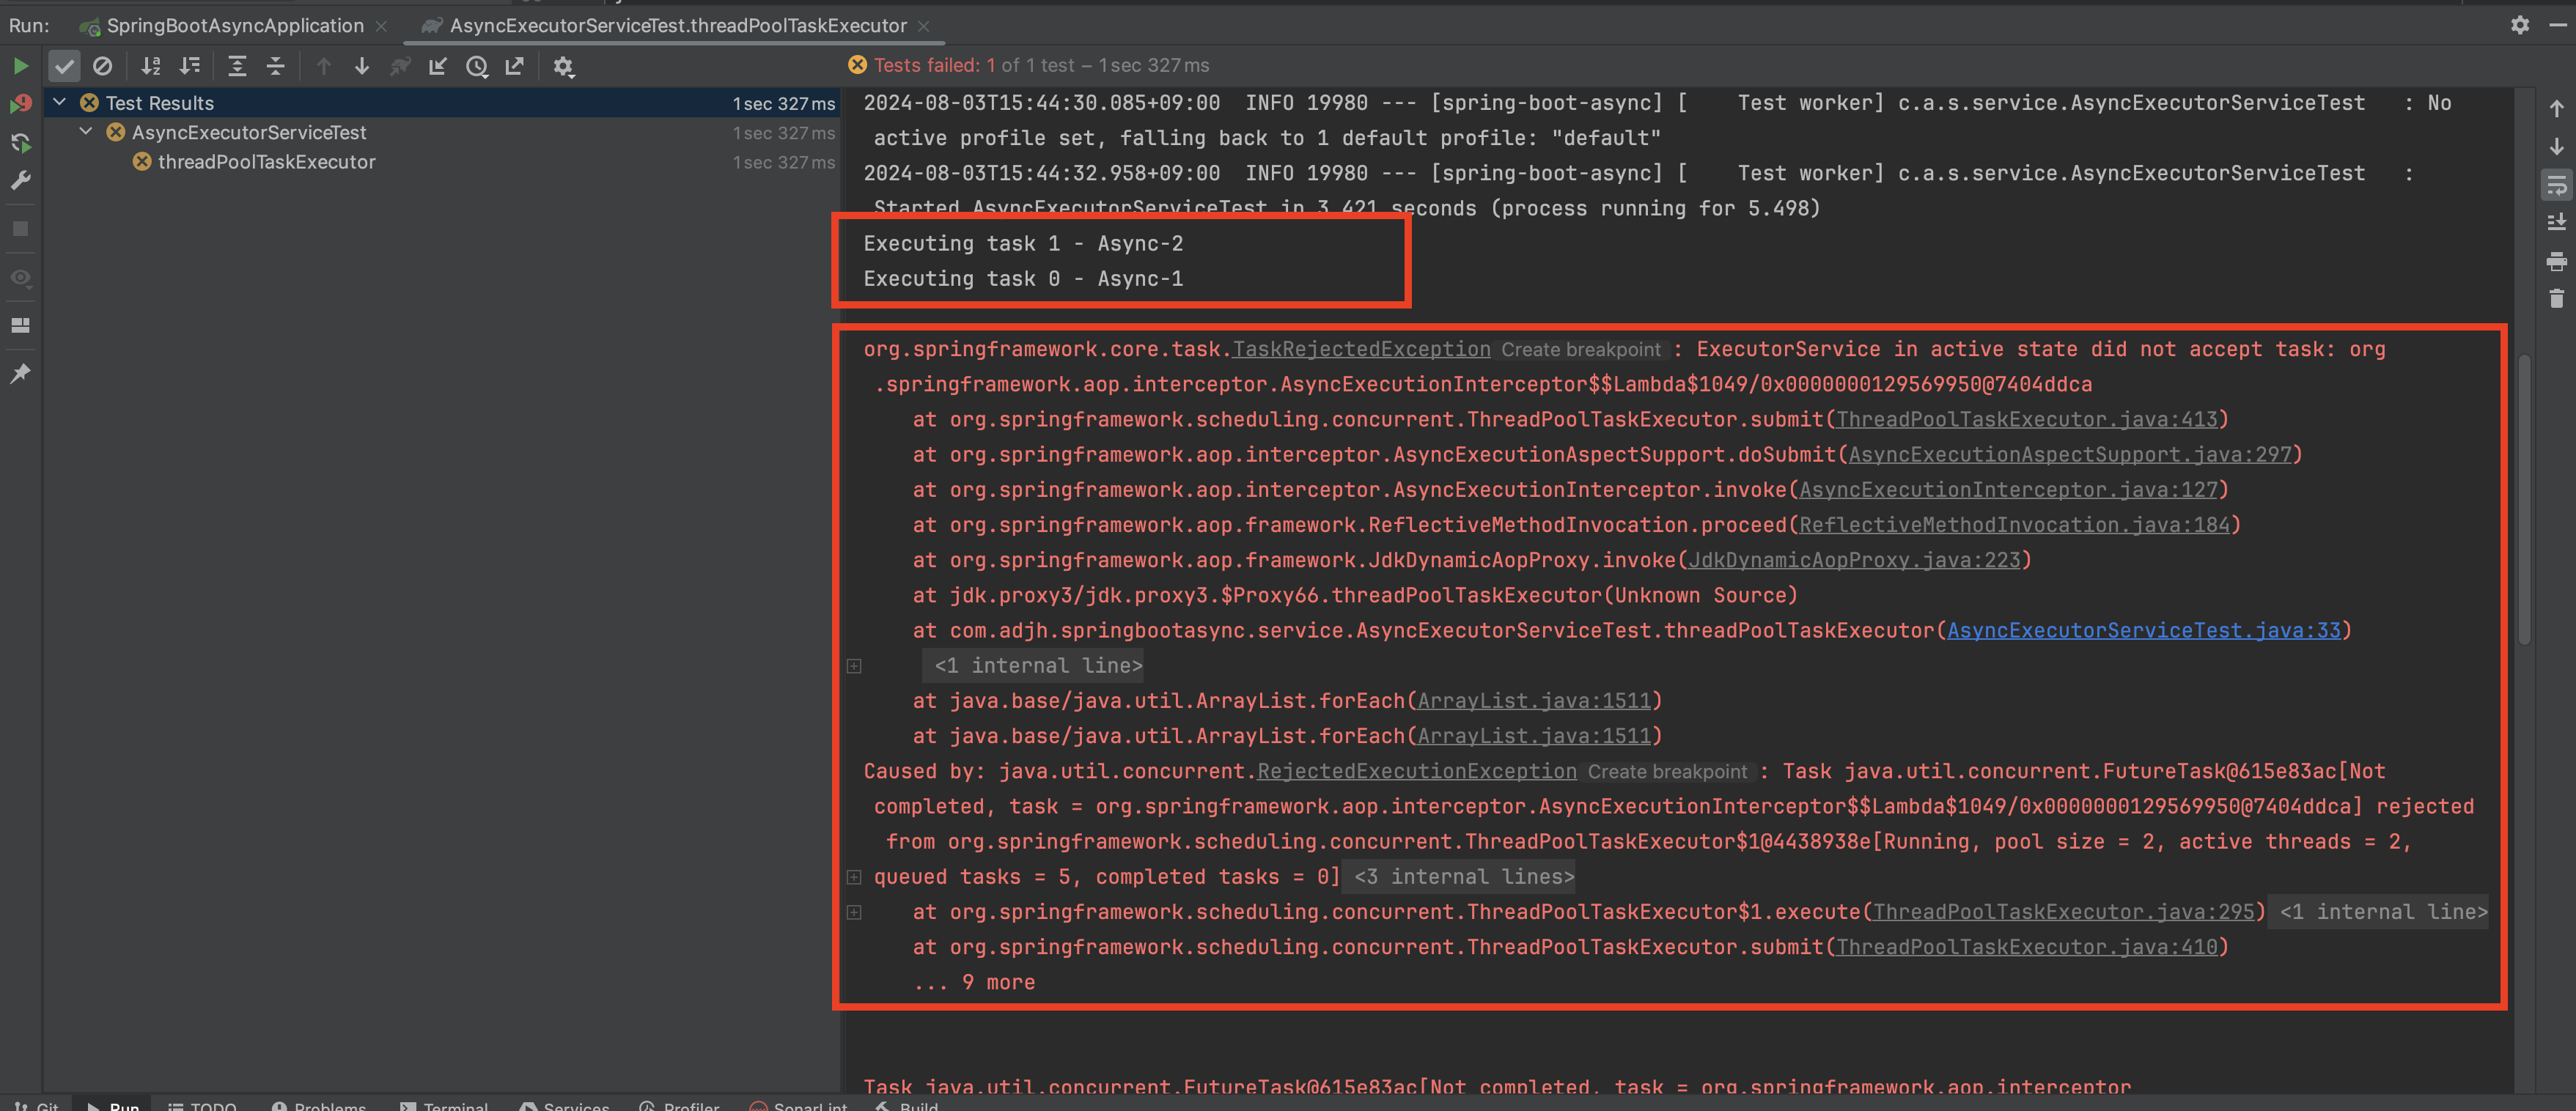Click Export Test Results icon
2576x1111 pixels.
(515, 66)
